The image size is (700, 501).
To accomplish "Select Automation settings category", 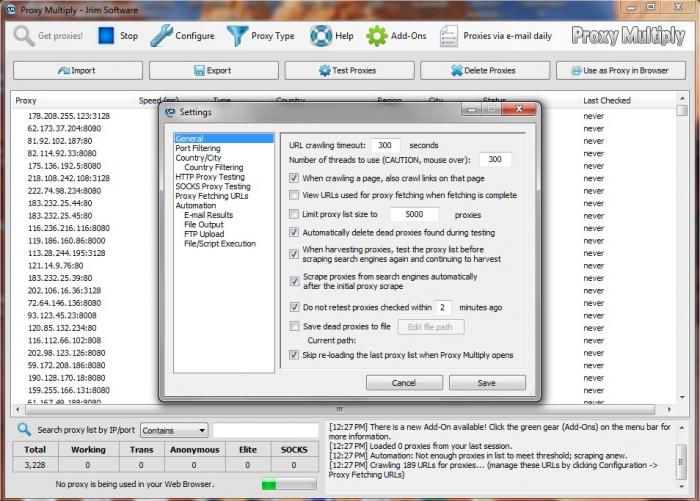I will tap(196, 205).
